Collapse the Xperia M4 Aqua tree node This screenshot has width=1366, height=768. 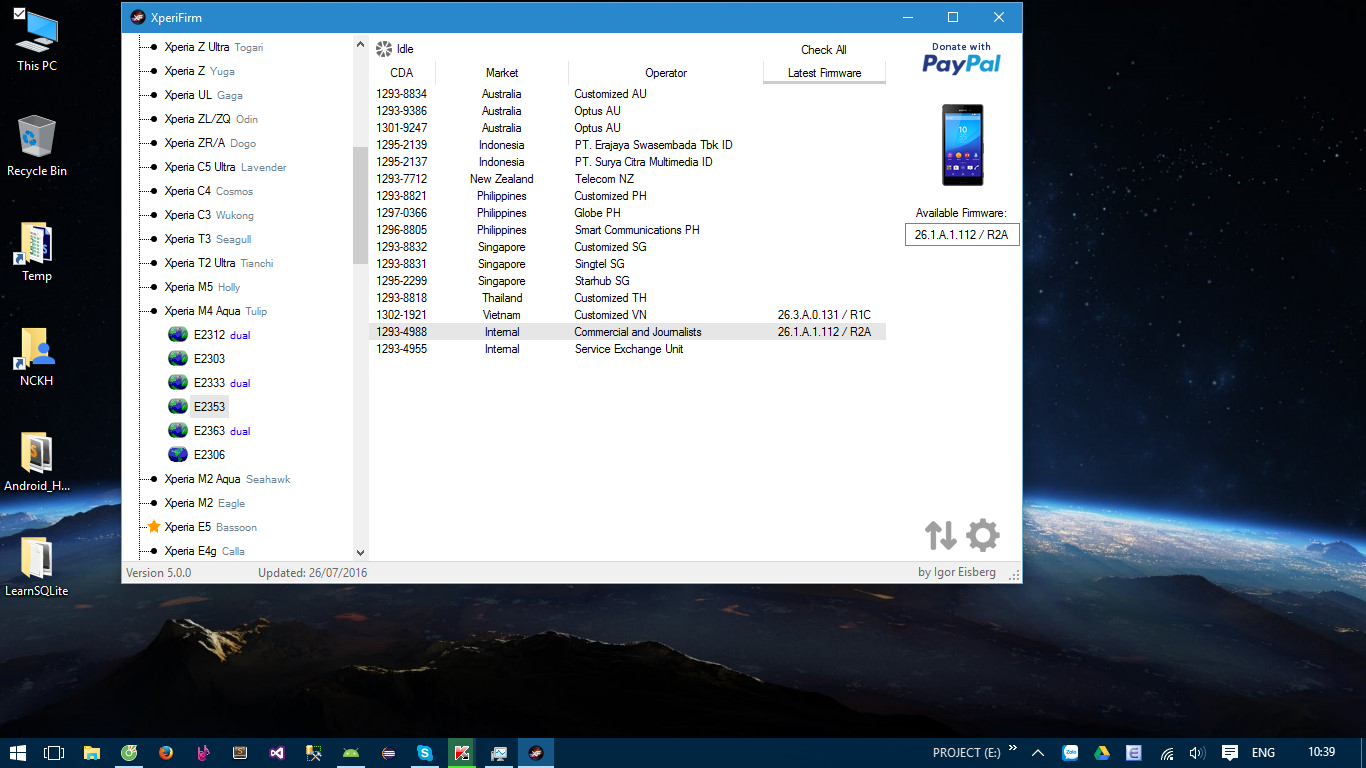pos(153,311)
